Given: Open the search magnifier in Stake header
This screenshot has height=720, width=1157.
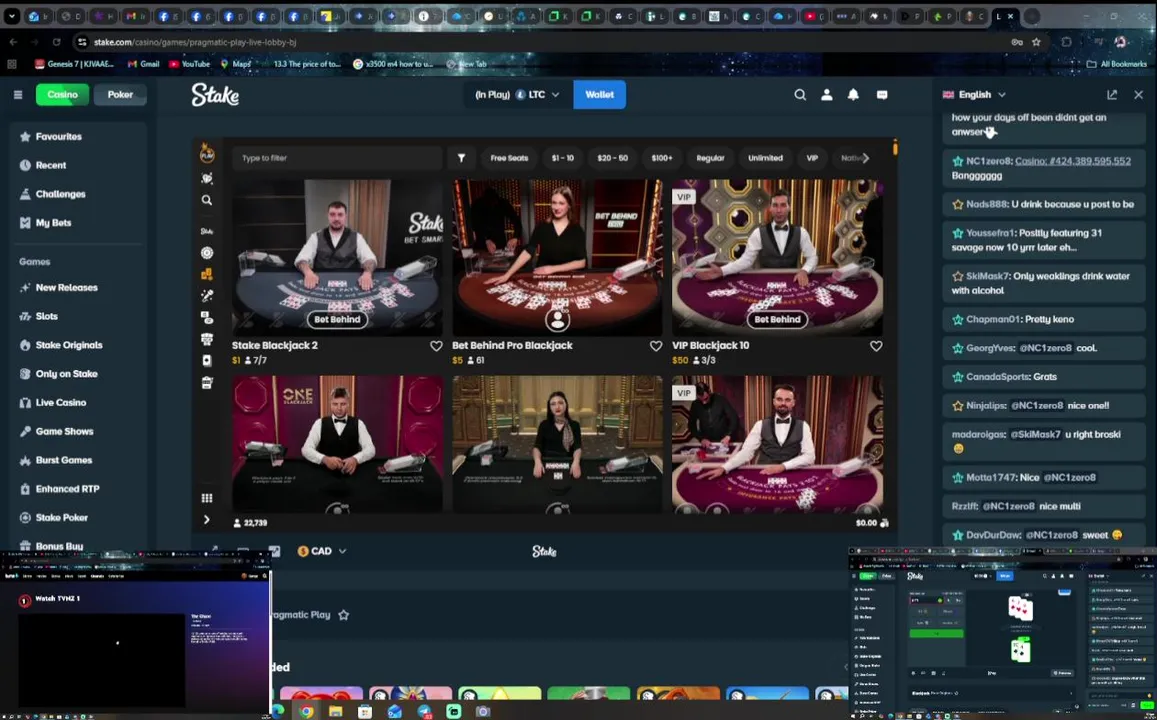Looking at the screenshot, I should [800, 94].
